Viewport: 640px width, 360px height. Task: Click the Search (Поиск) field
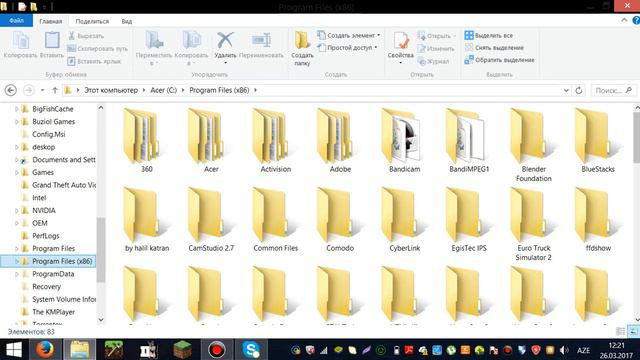[x=613, y=90]
